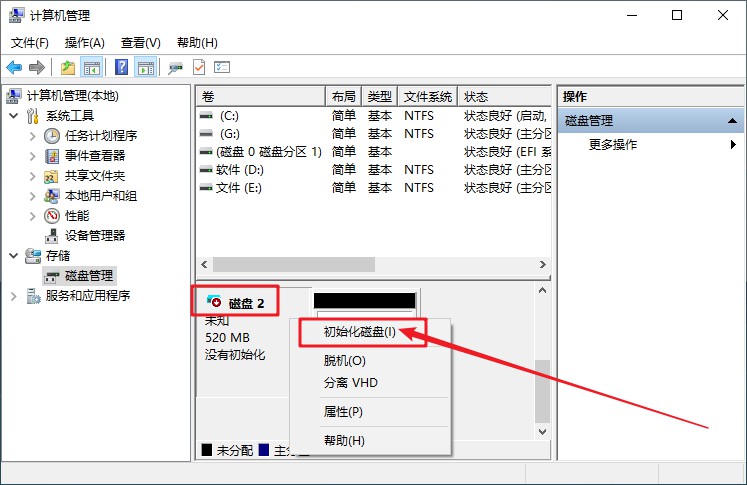747x485 pixels.
Task: Click 更多操作 in the actions pane
Action: 613,145
